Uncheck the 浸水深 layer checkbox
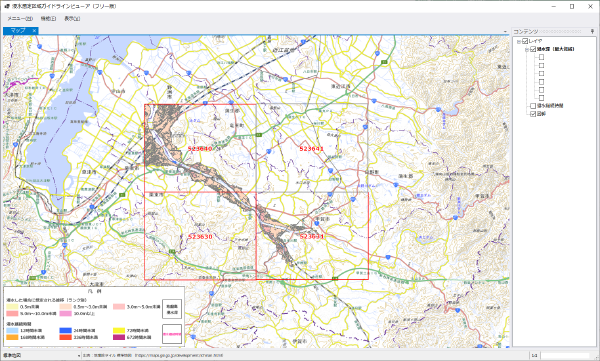 pyautogui.click(x=533, y=49)
